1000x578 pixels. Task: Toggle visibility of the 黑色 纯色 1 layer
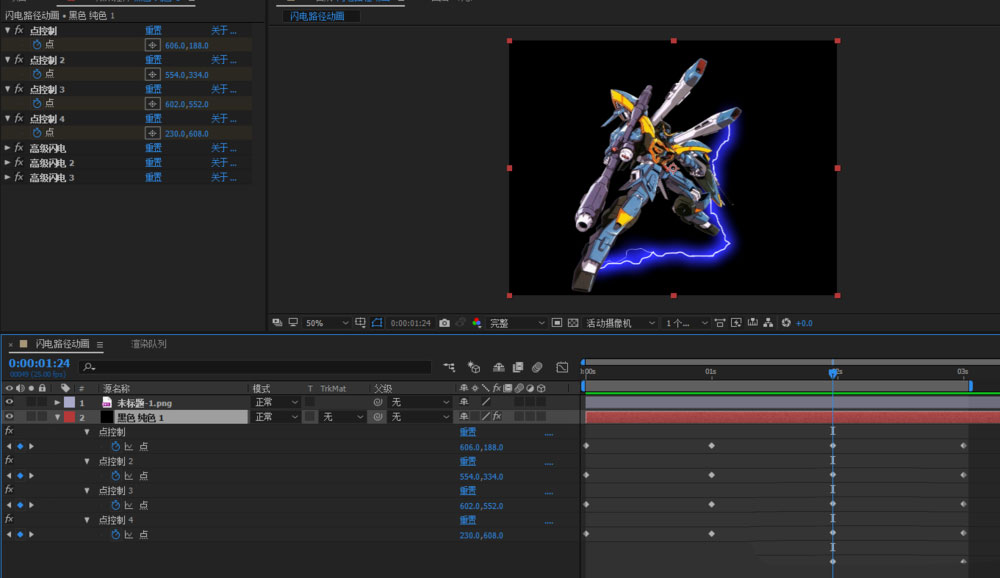click(10, 417)
